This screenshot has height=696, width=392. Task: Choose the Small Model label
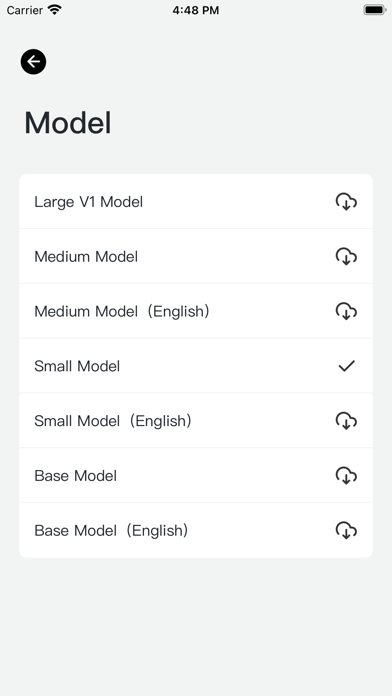tap(77, 366)
